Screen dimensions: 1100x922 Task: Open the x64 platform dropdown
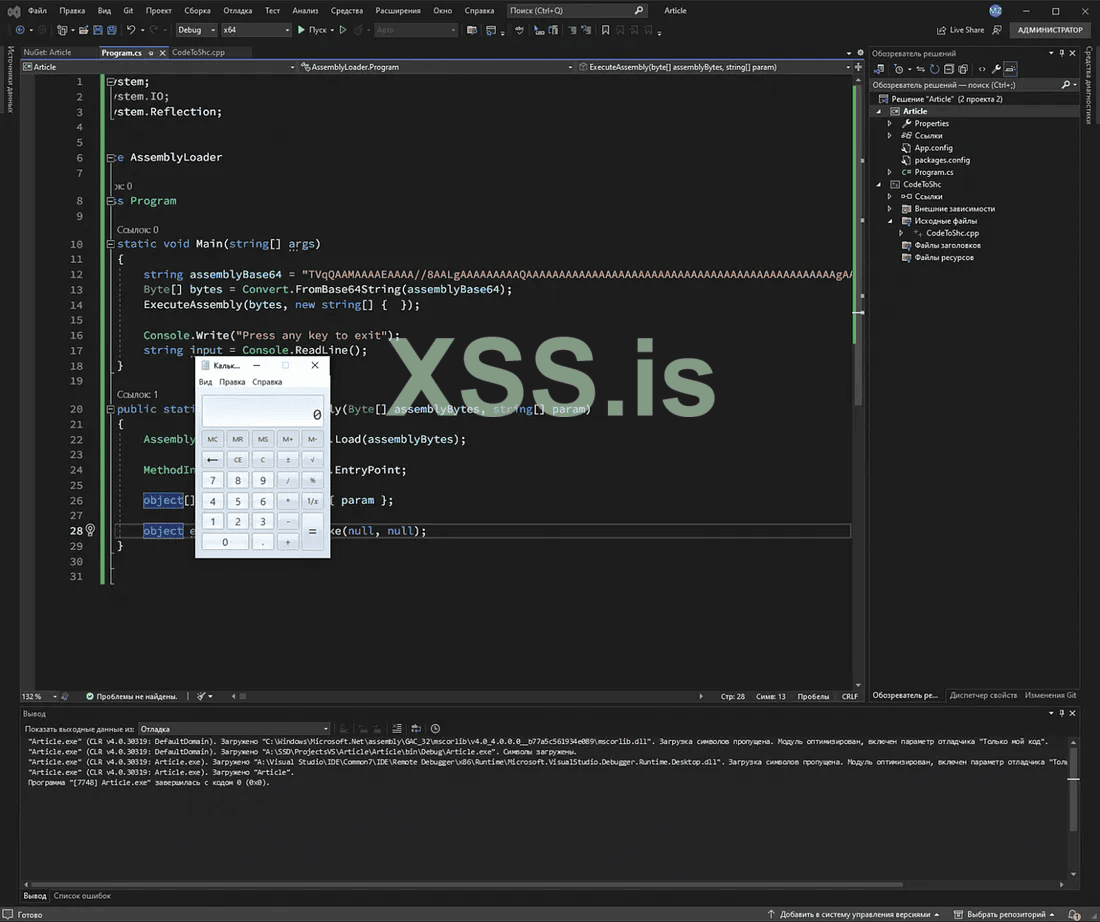click(255, 30)
